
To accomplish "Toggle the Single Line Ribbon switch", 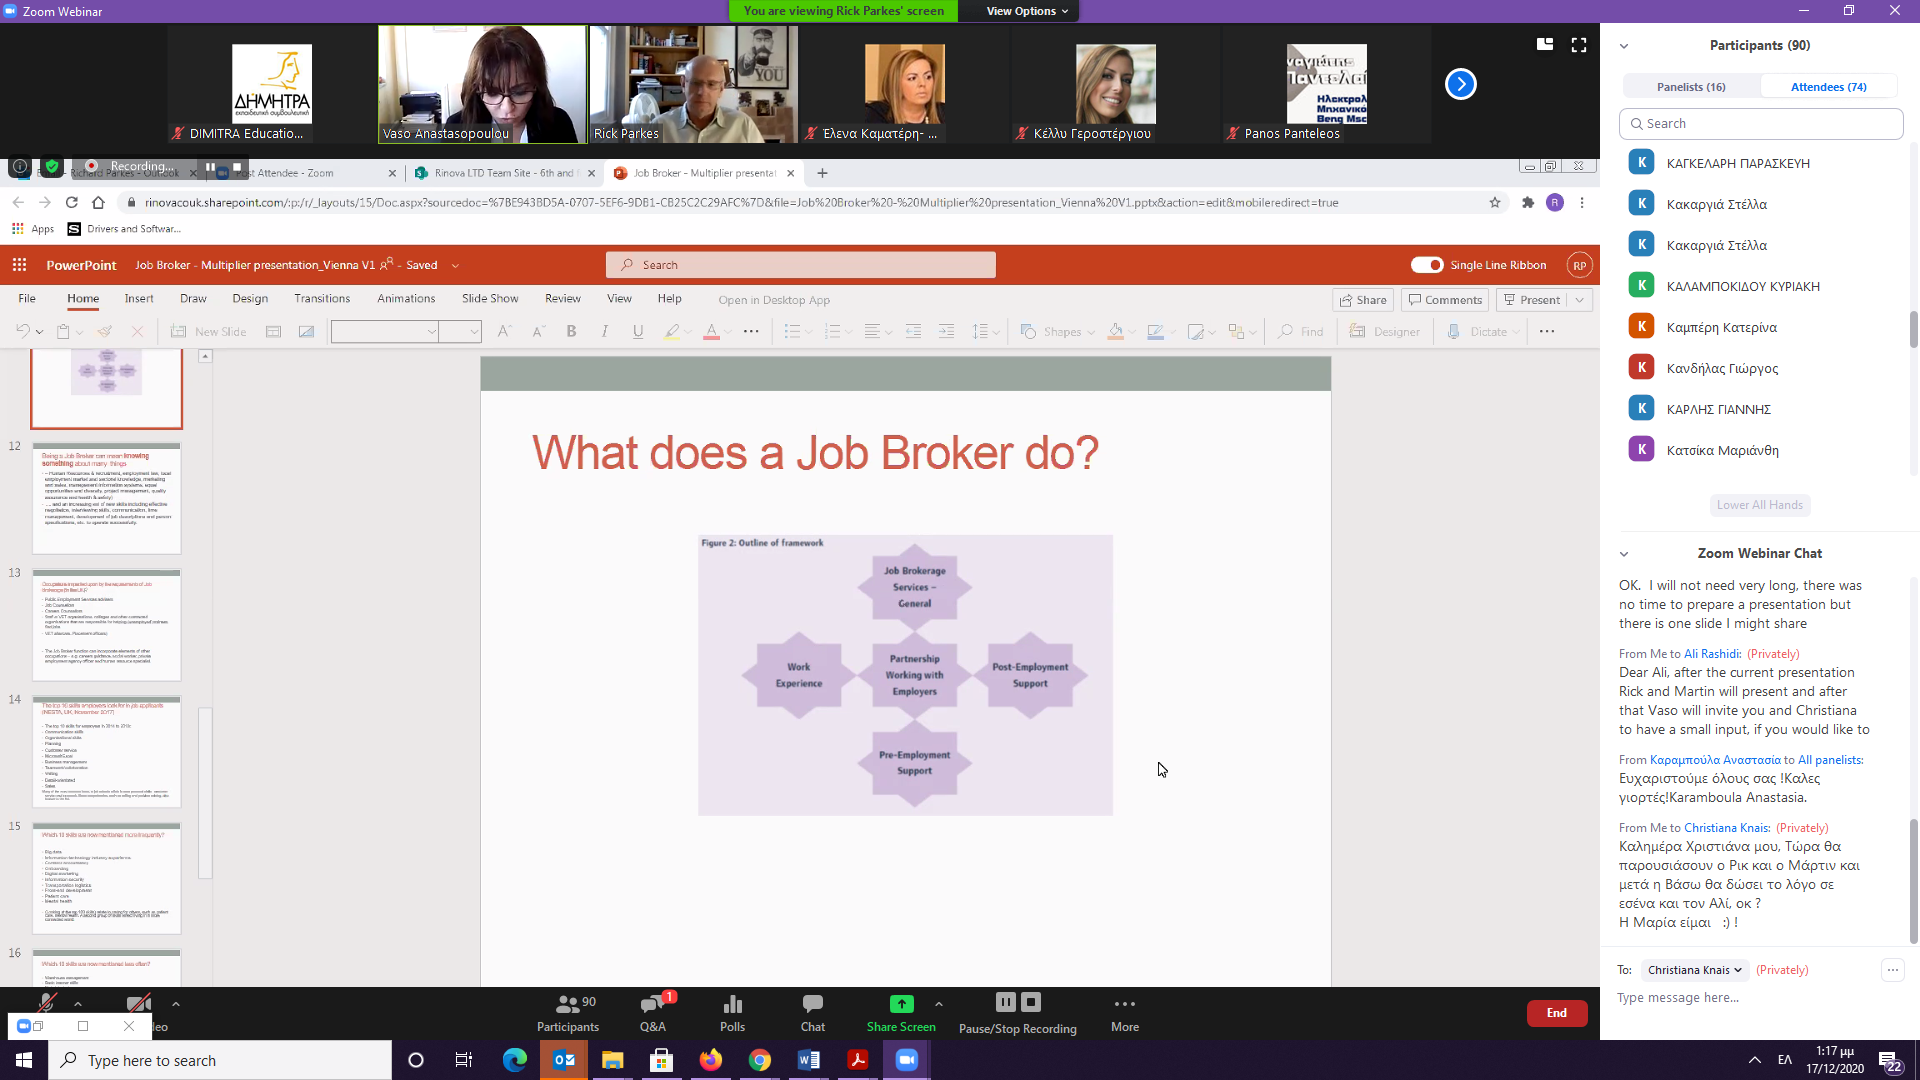I will tap(1427, 265).
